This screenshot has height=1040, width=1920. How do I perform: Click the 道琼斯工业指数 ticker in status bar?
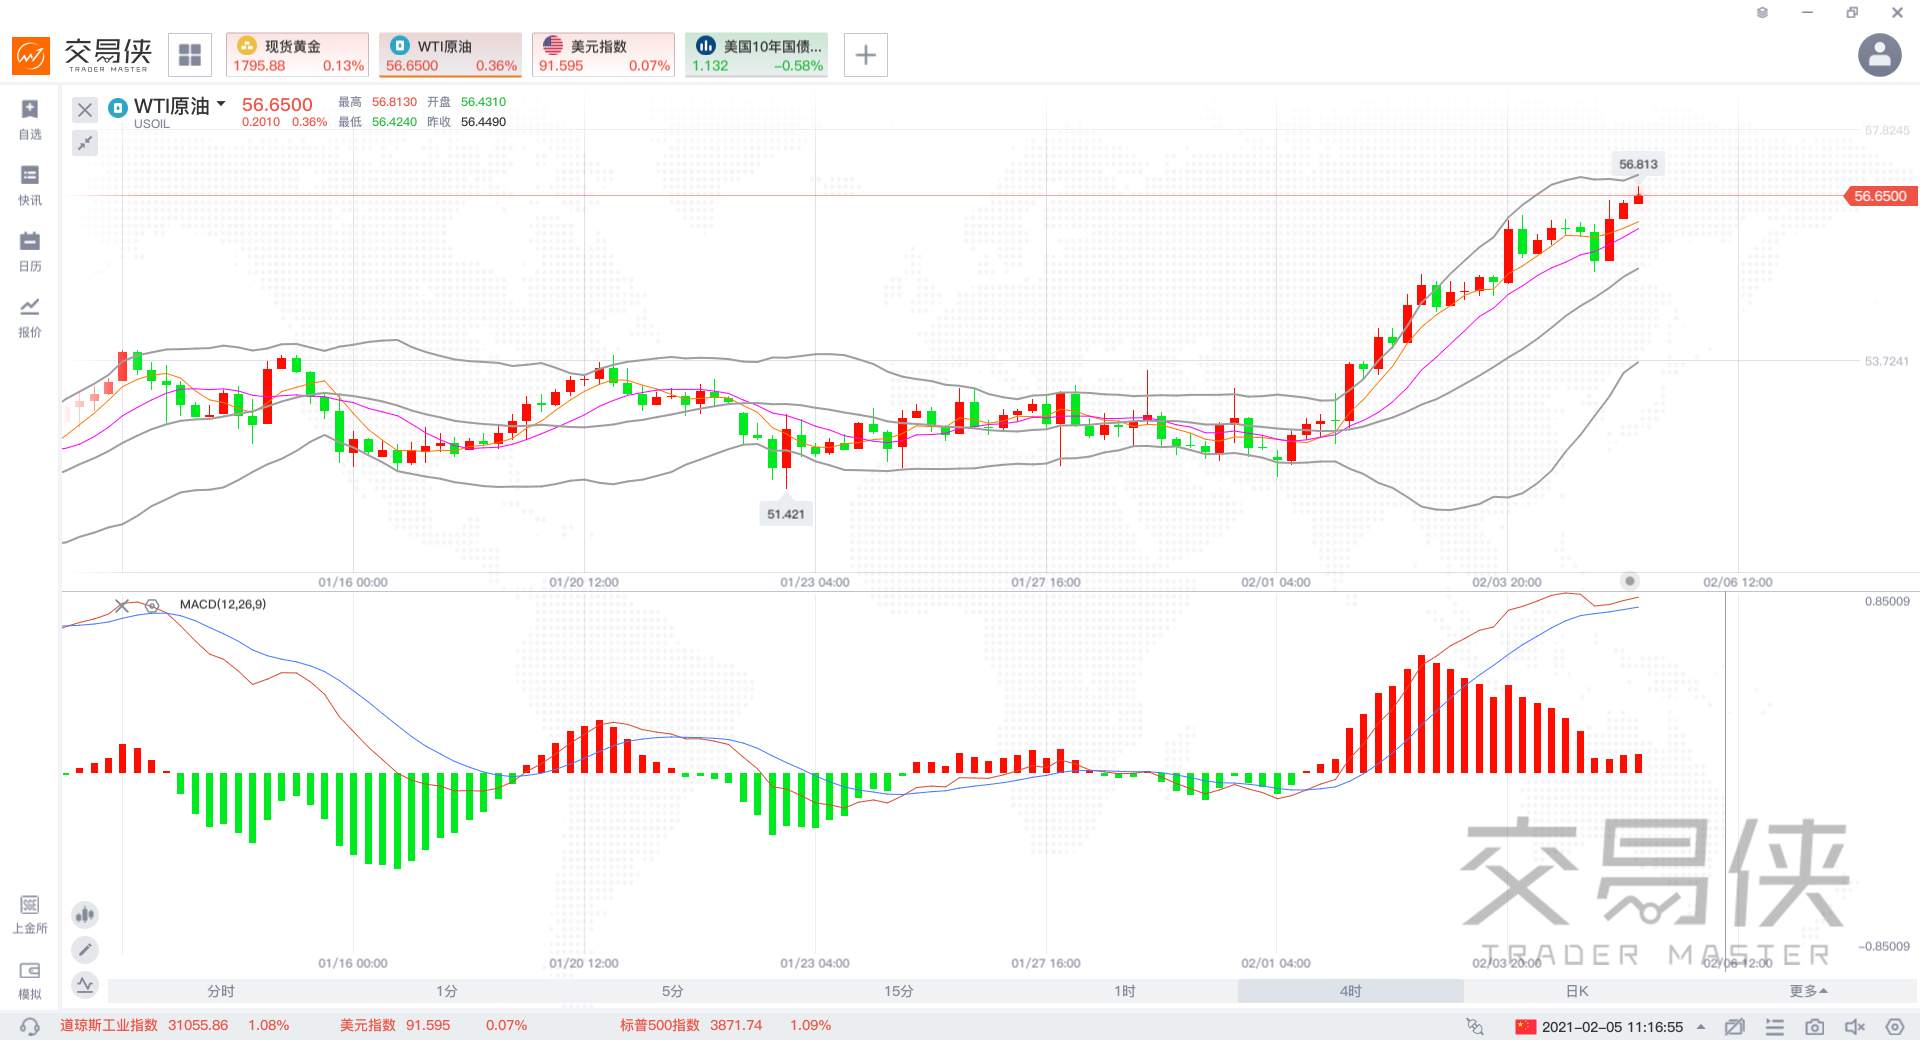click(174, 1026)
